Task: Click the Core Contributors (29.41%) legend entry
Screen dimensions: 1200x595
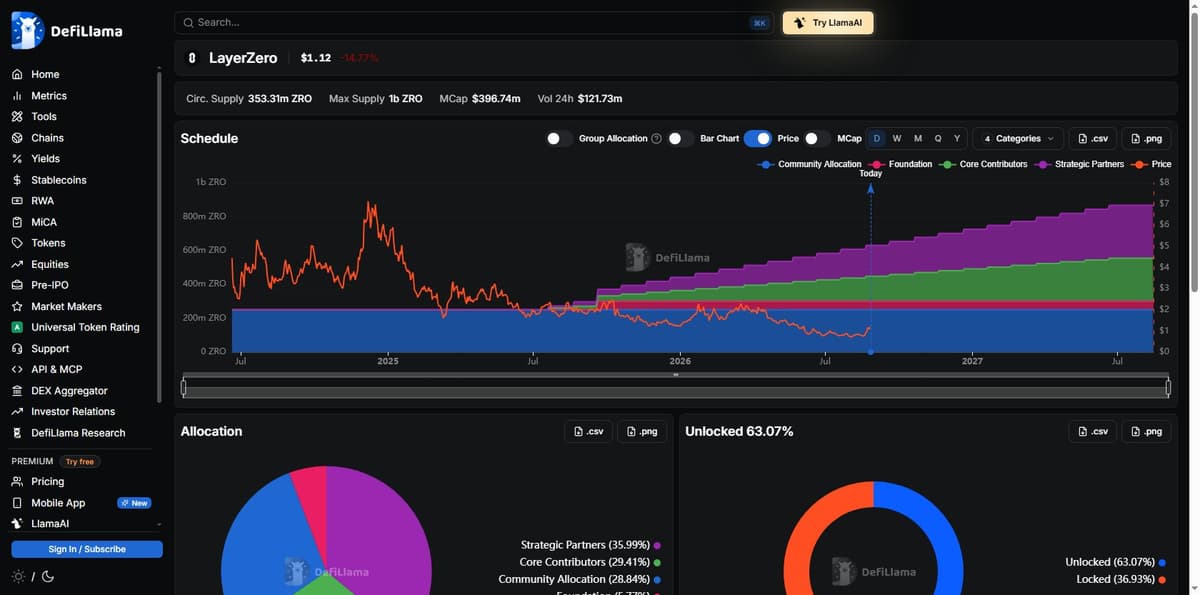Action: pos(590,562)
